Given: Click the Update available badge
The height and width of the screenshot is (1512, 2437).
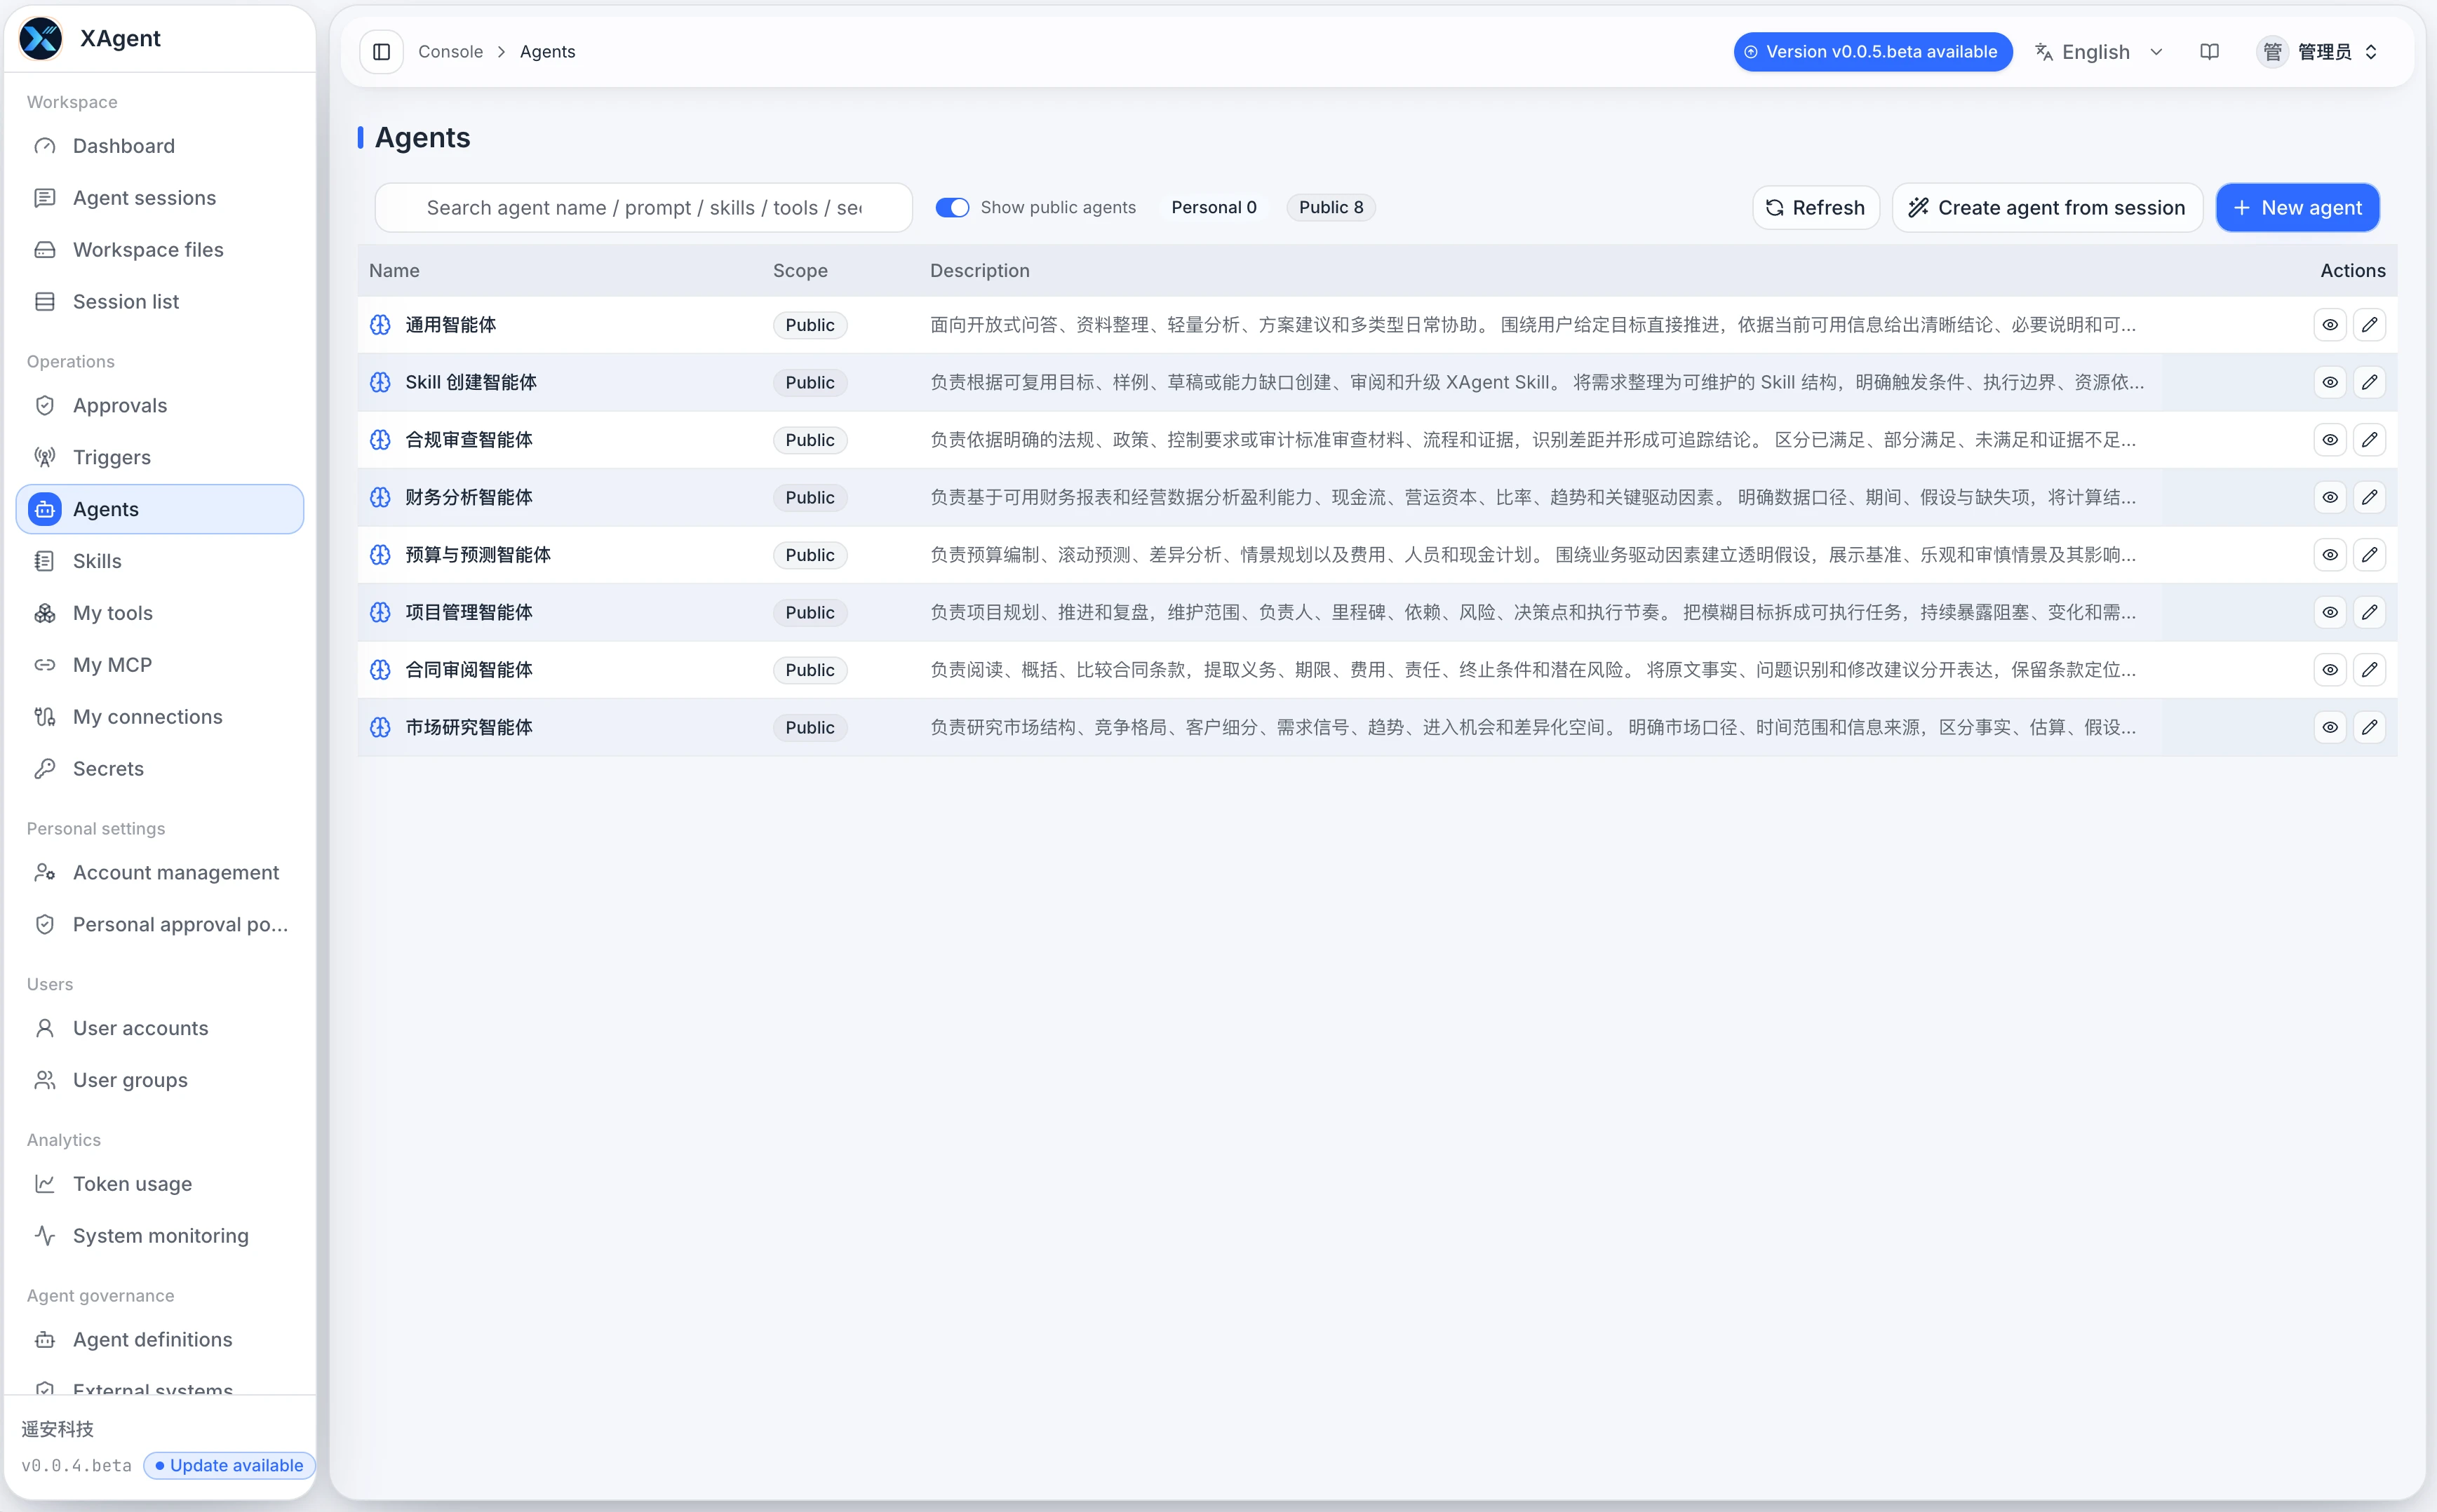Looking at the screenshot, I should click(229, 1465).
